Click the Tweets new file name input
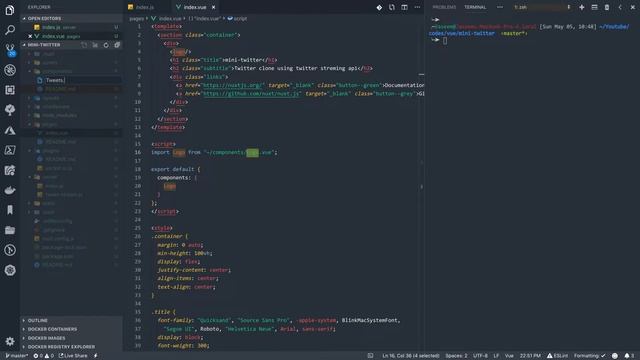This screenshot has height=360, width=640. (82, 80)
